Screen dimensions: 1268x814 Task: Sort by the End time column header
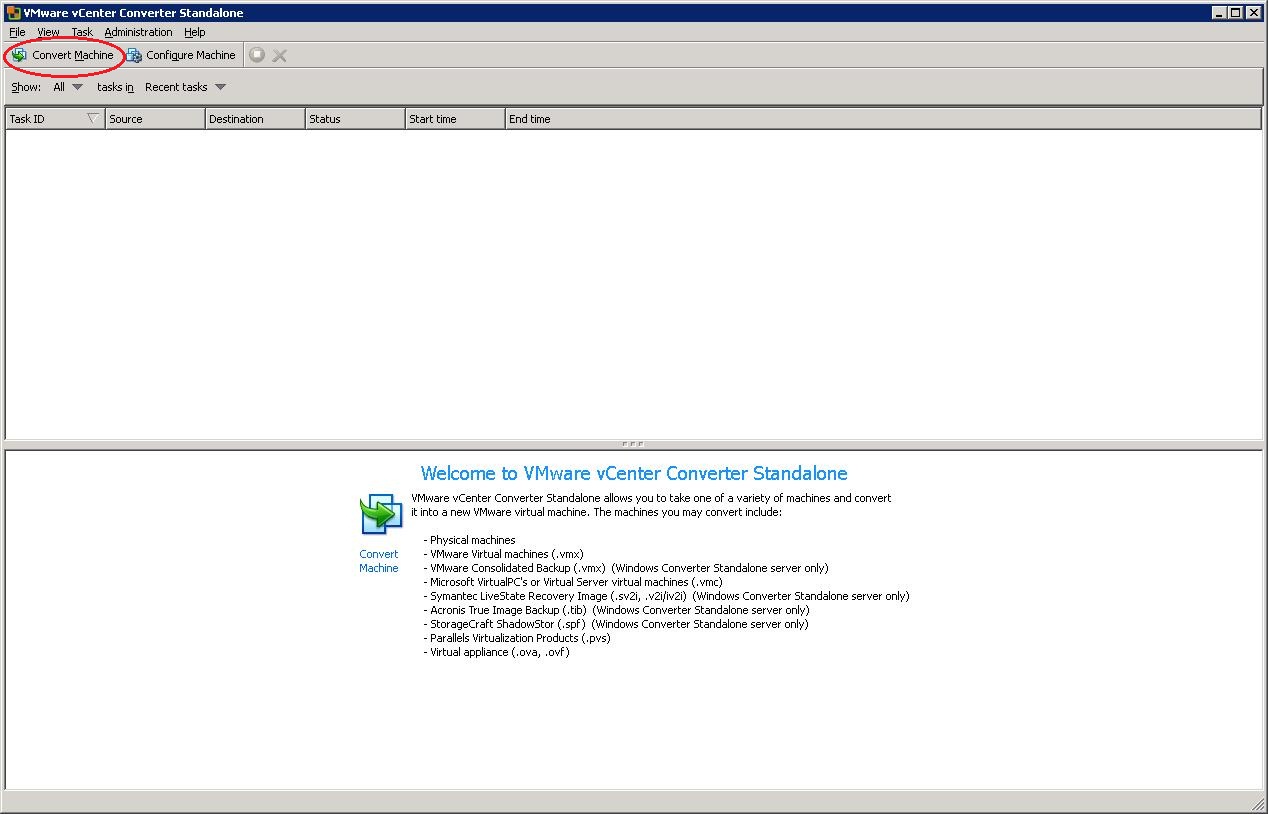883,119
